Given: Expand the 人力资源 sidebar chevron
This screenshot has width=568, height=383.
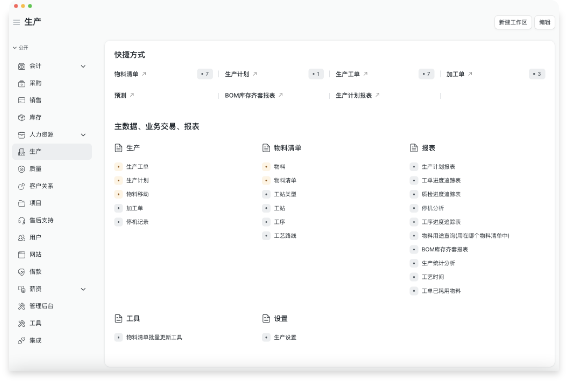Looking at the screenshot, I should (83, 135).
